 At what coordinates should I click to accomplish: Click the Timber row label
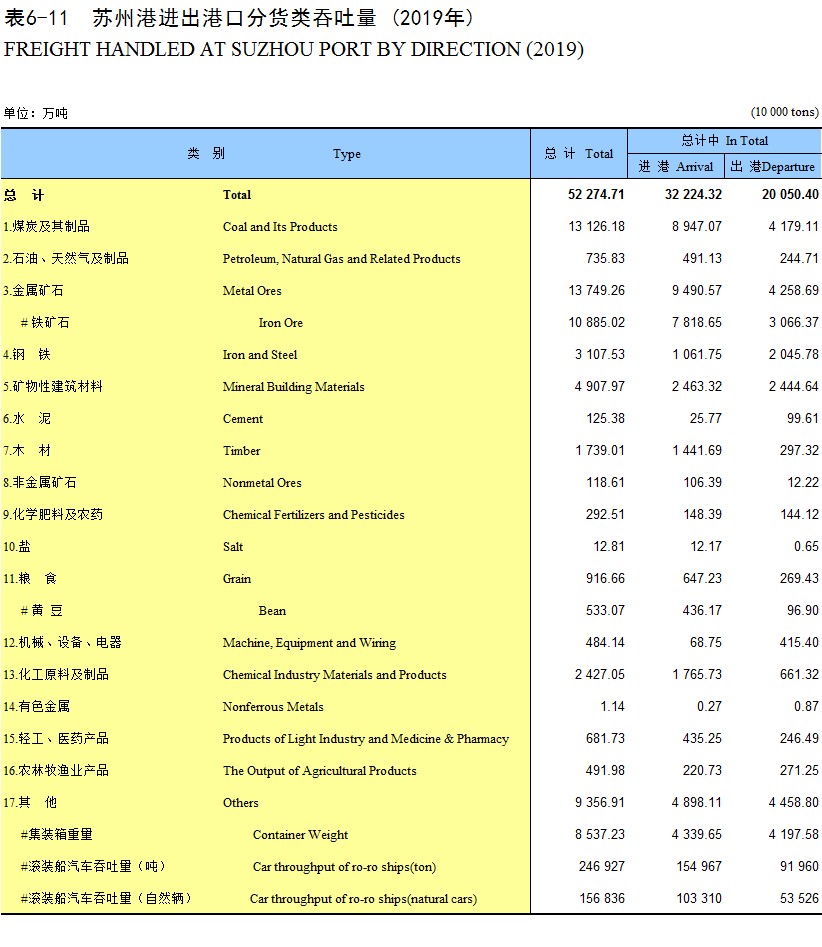pyautogui.click(x=241, y=451)
